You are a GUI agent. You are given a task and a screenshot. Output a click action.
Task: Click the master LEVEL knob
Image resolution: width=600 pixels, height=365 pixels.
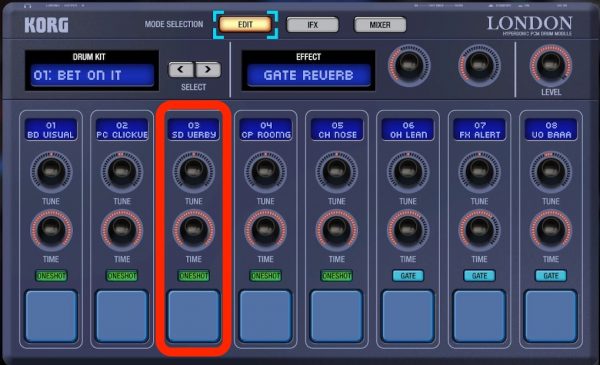tap(551, 65)
